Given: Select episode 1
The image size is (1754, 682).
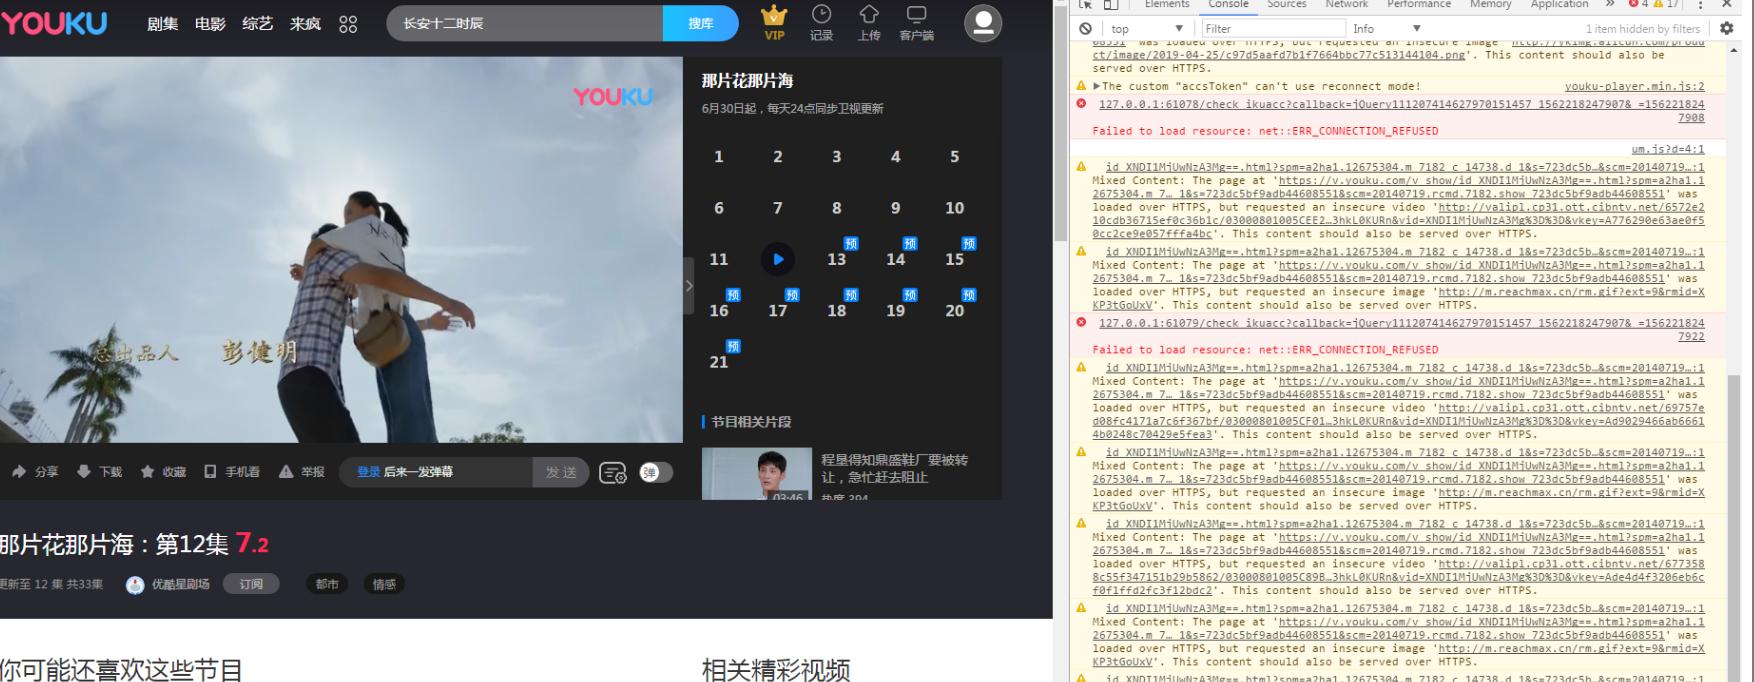Looking at the screenshot, I should tap(718, 157).
